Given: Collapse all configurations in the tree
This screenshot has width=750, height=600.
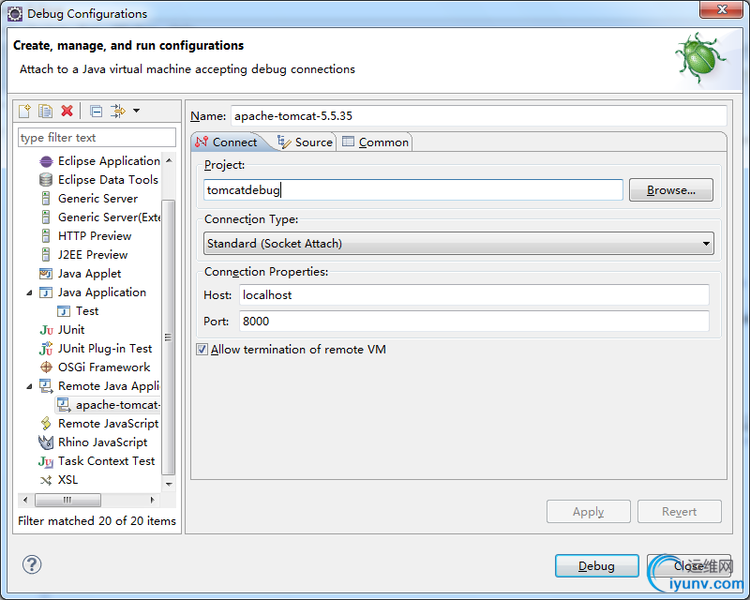Looking at the screenshot, I should (96, 111).
